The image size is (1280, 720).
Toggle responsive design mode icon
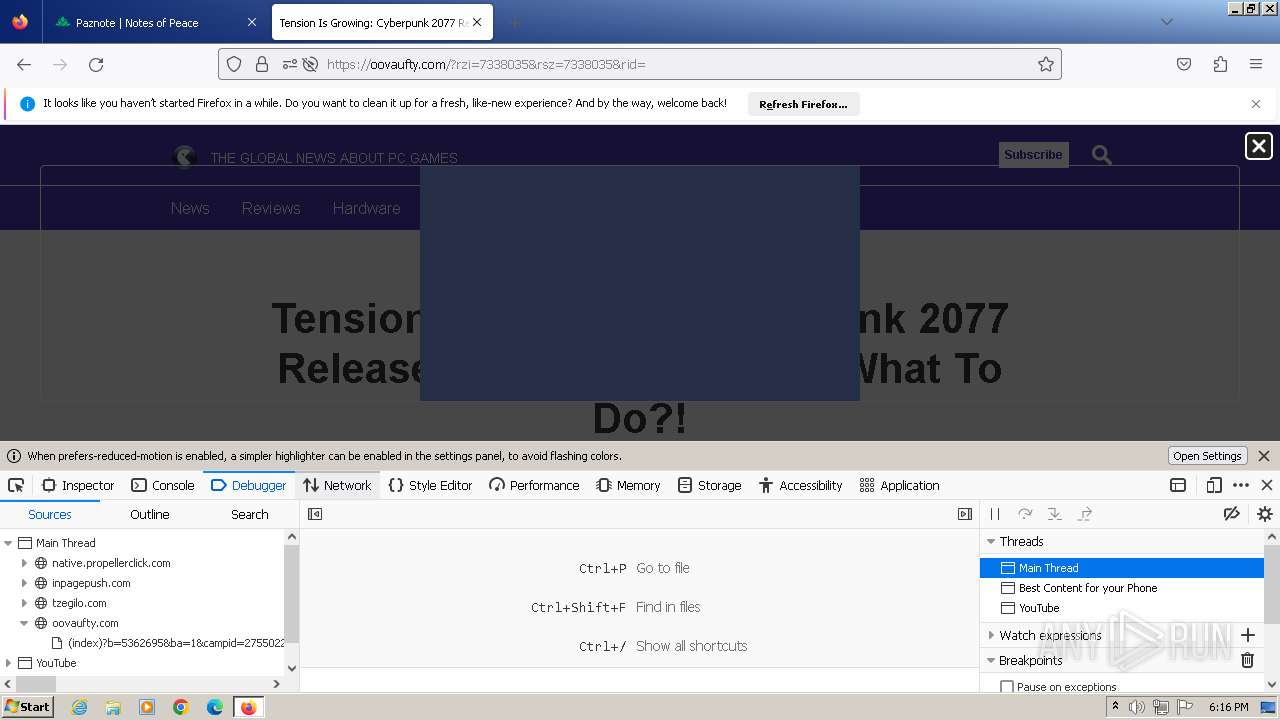tap(1214, 485)
